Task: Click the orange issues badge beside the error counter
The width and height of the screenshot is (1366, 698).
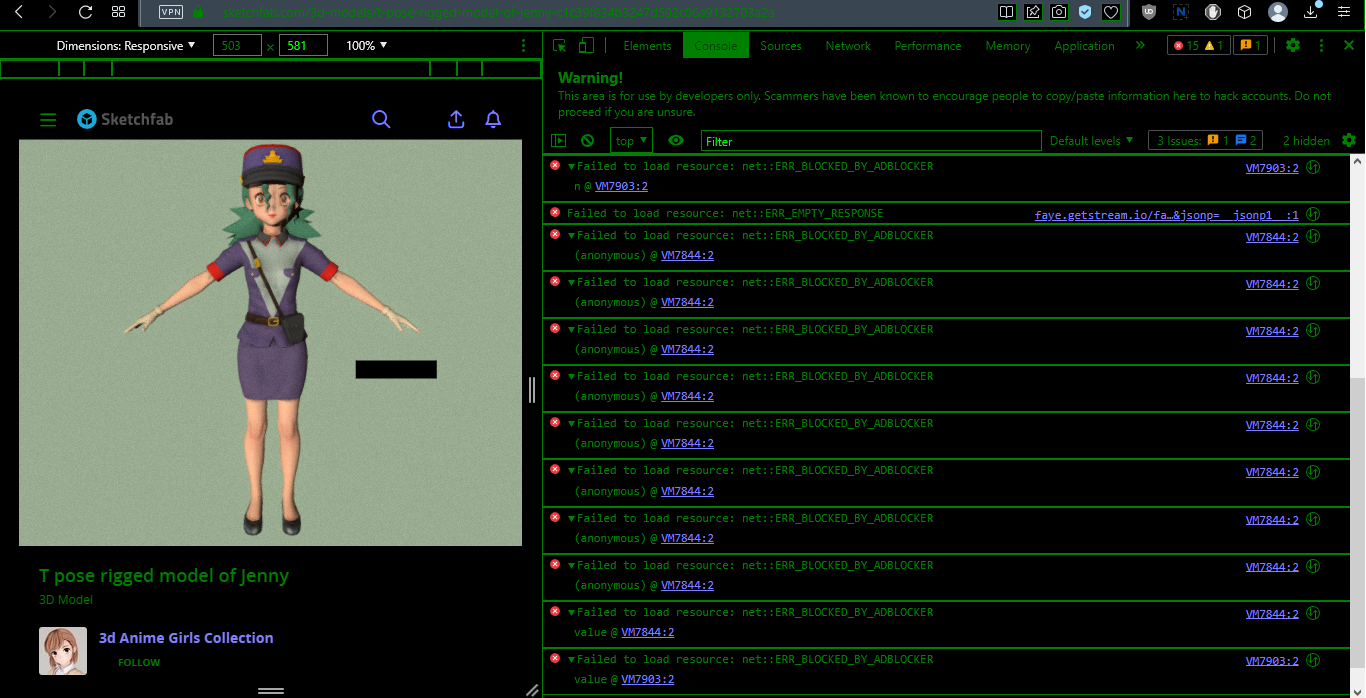Action: pyautogui.click(x=1252, y=46)
